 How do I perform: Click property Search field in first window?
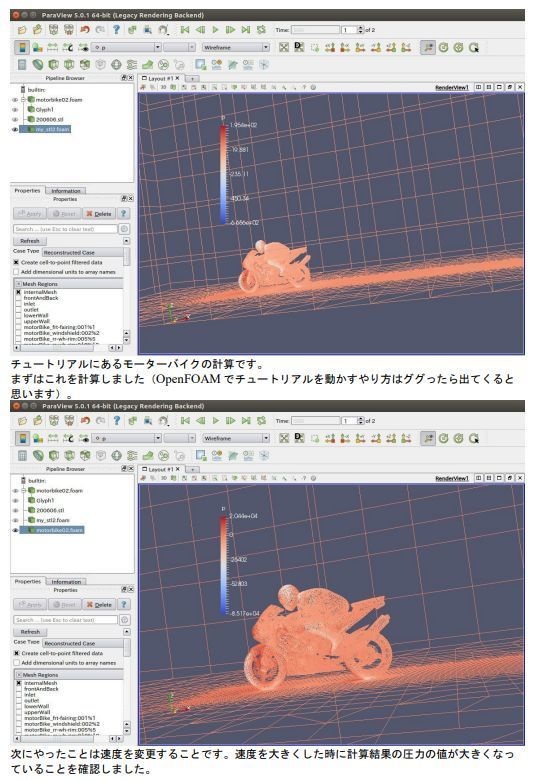coord(65,229)
